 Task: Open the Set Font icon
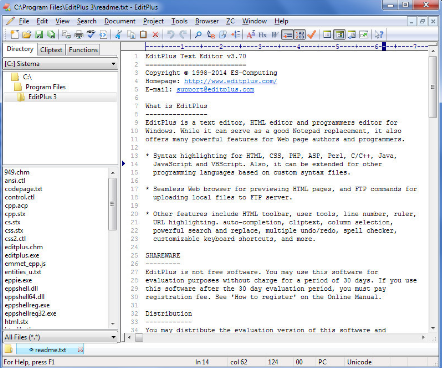251,34
